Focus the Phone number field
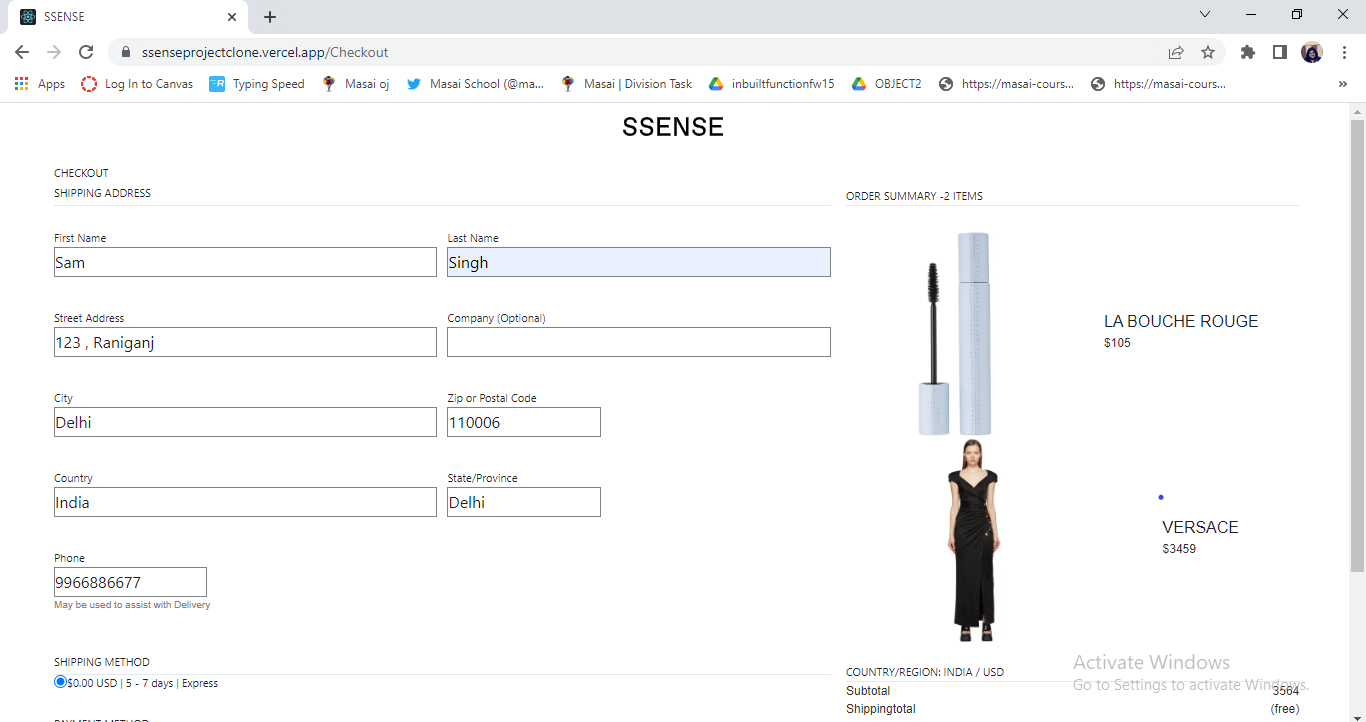Viewport: 1366px width, 722px height. (130, 582)
